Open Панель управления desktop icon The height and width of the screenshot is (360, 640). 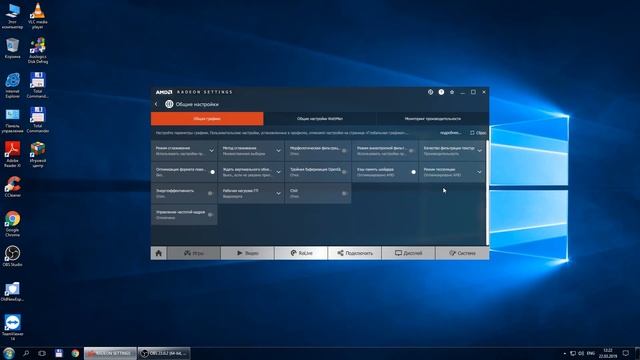[x=12, y=121]
